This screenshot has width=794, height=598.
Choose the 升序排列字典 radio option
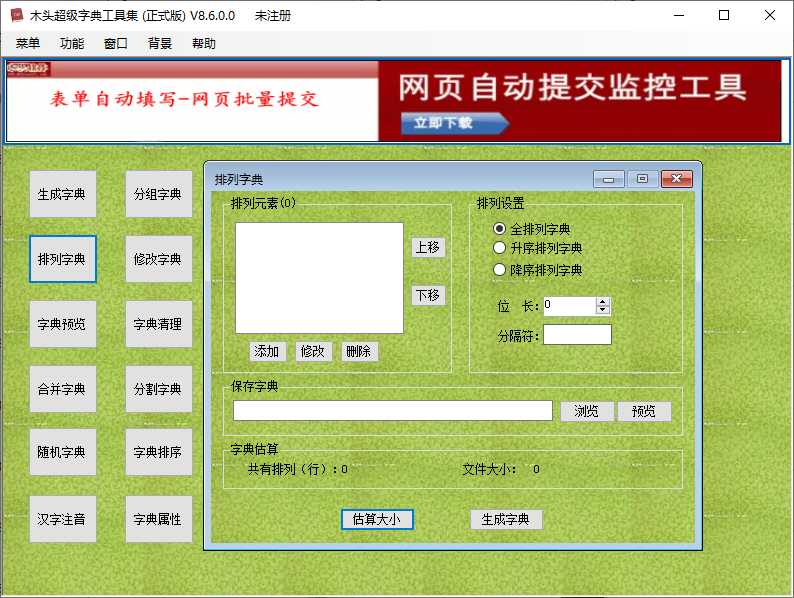500,248
